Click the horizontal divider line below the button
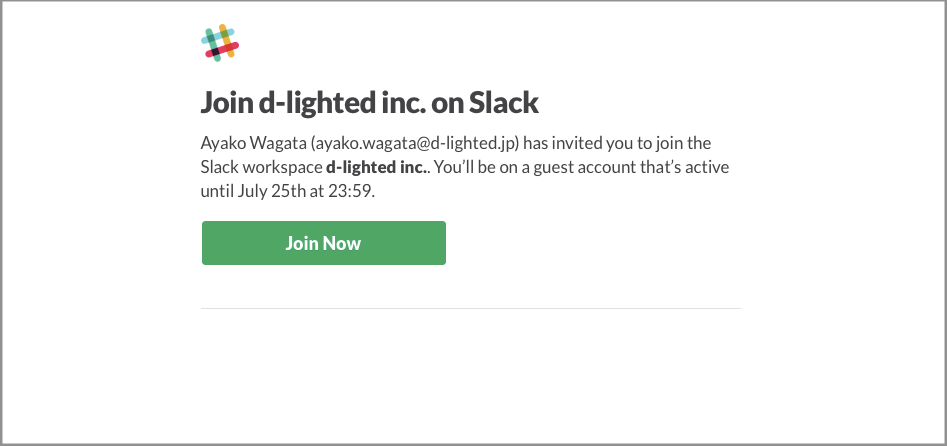Image resolution: width=947 pixels, height=446 pixels. 471,308
